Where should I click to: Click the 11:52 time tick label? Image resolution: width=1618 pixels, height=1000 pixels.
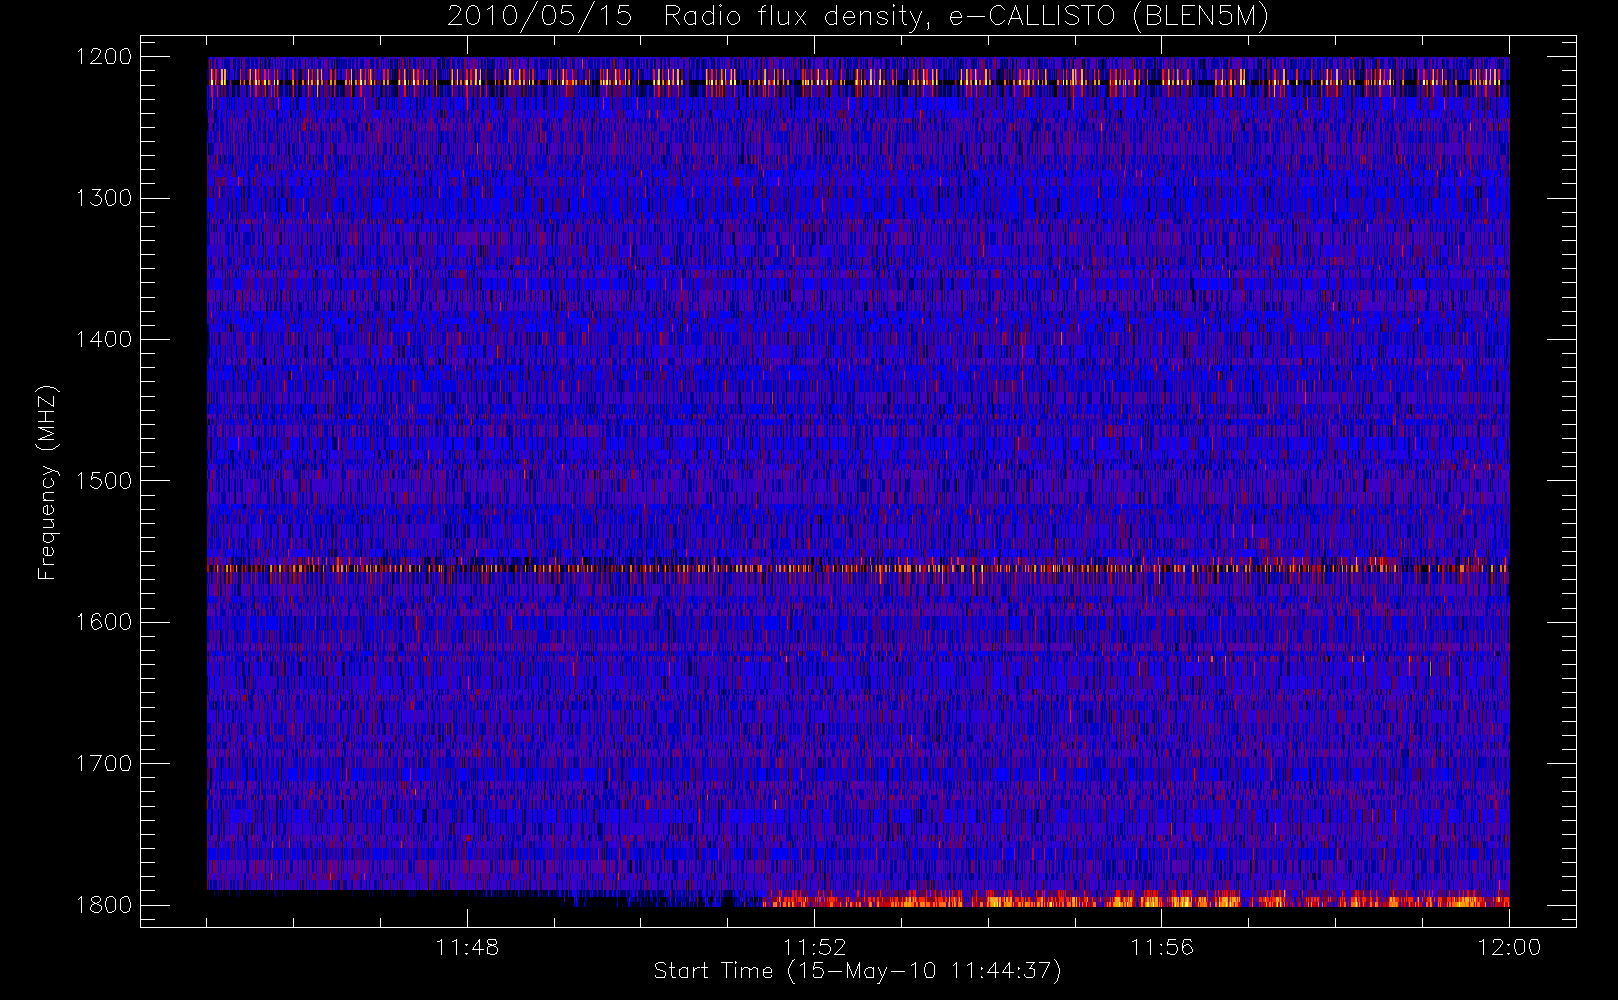(814, 947)
